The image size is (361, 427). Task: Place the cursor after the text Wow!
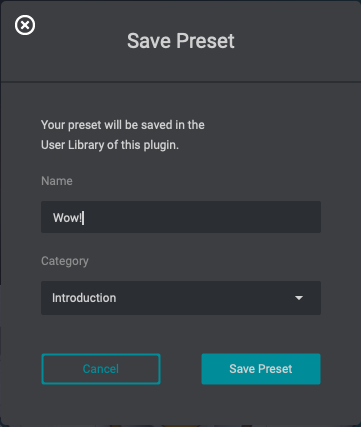click(x=83, y=218)
